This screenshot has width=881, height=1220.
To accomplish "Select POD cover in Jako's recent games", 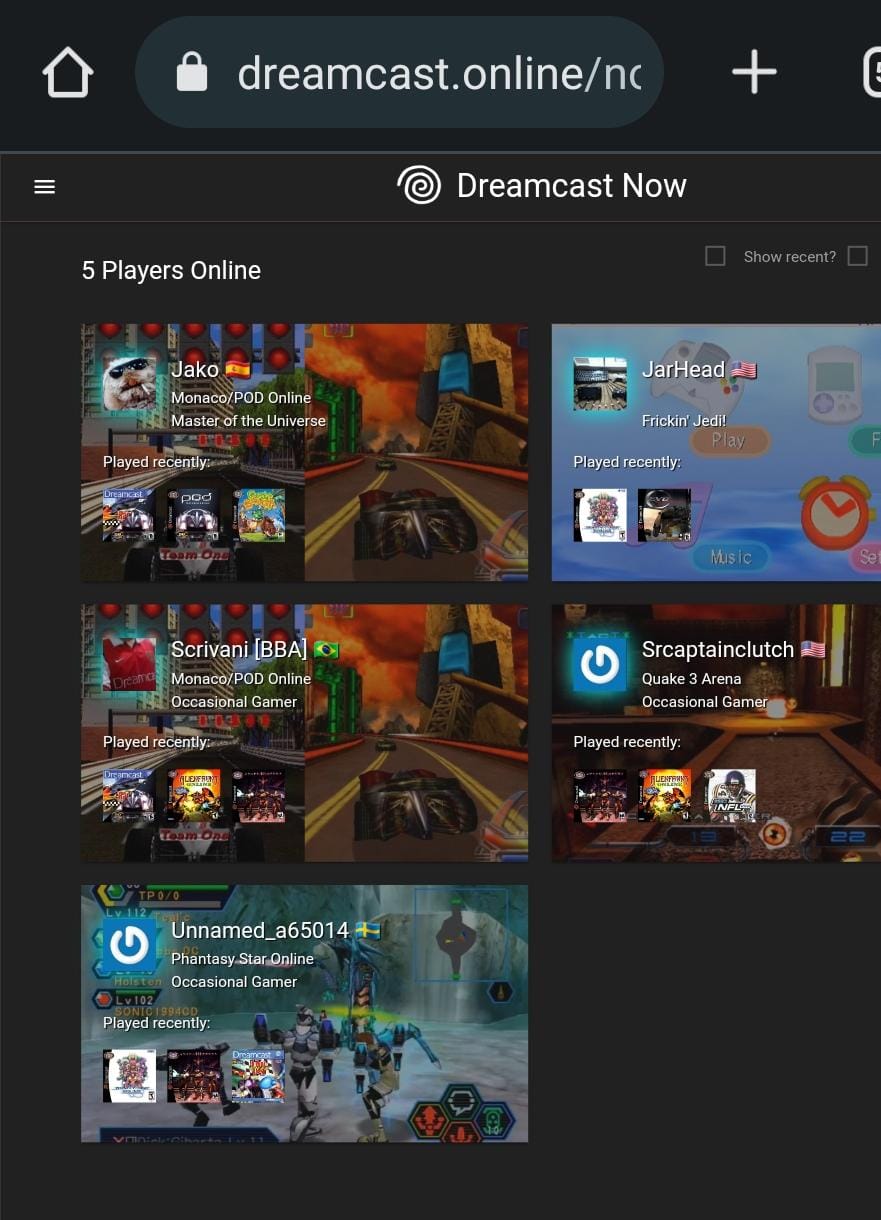I will 193,515.
